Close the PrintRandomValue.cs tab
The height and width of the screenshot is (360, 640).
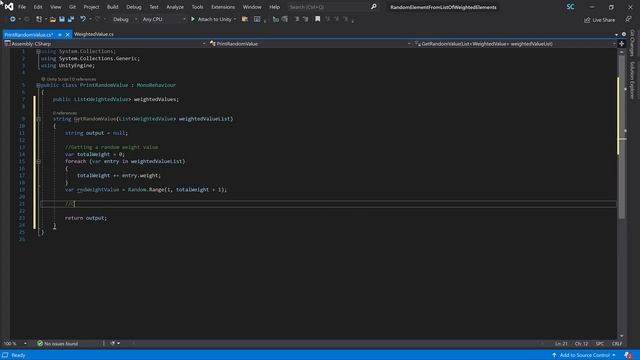(x=67, y=35)
